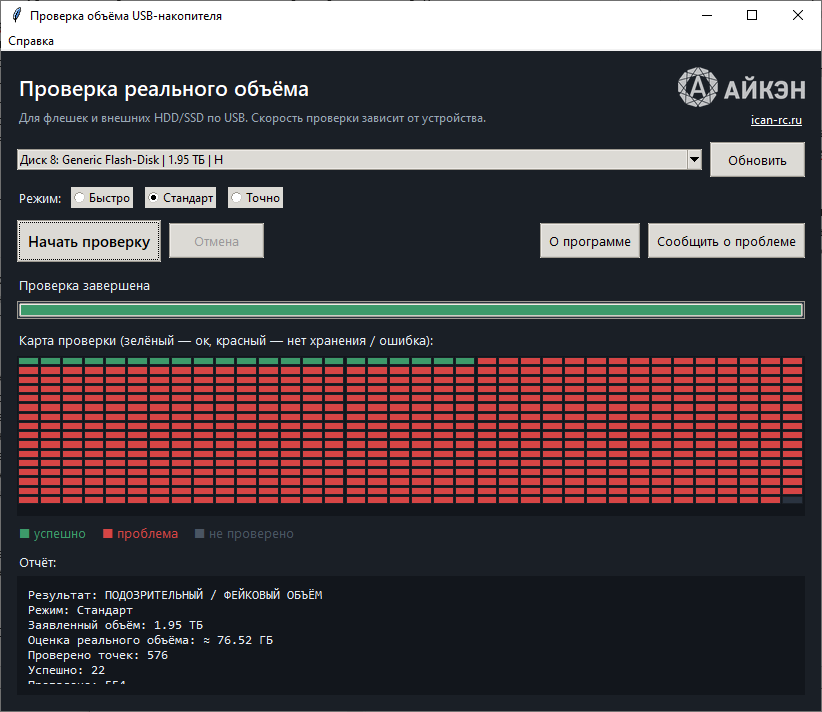Click the Результат line in the report
This screenshot has width=822, height=712.
175,595
